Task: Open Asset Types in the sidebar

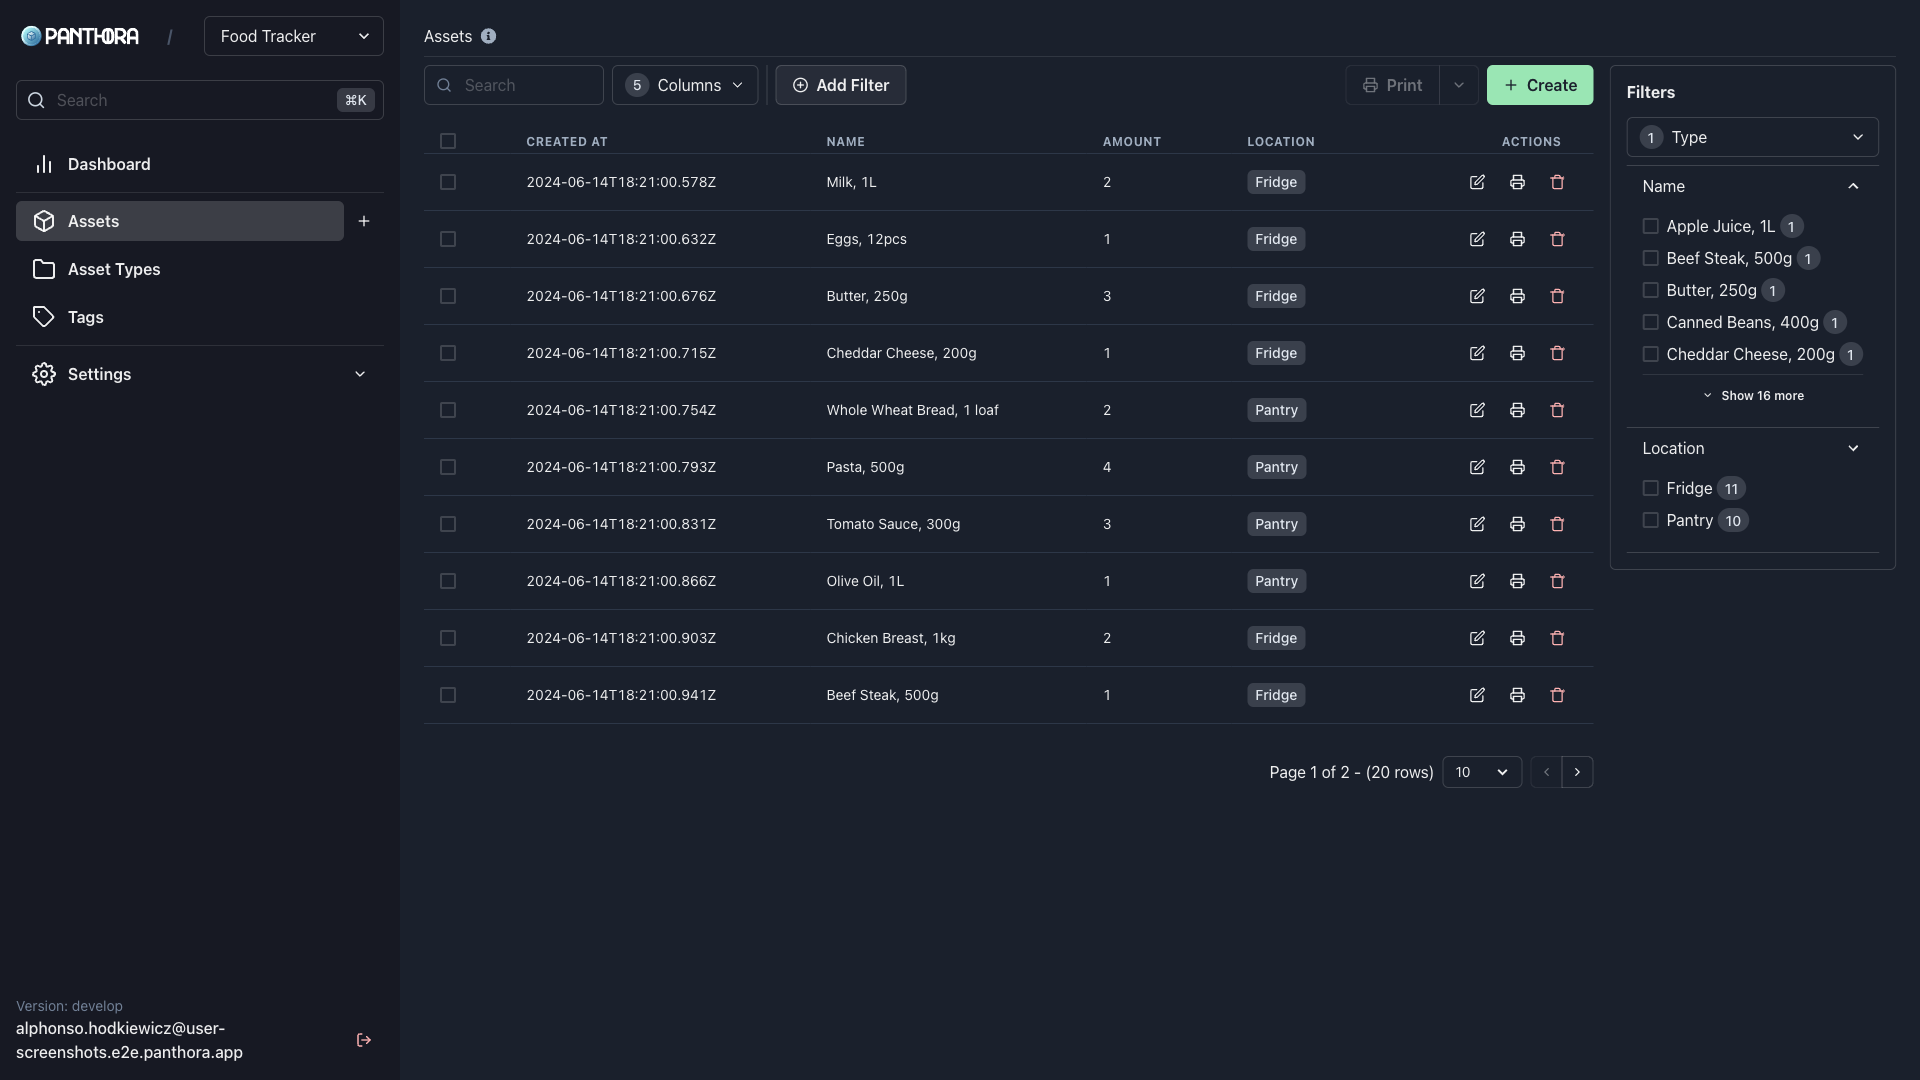Action: [114, 269]
